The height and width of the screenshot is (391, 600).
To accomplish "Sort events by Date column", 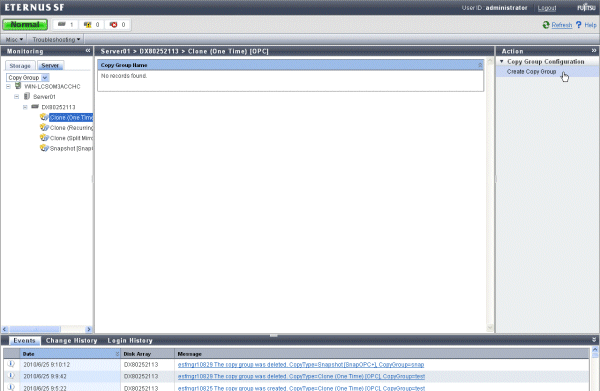I will pyautogui.click(x=70, y=354).
